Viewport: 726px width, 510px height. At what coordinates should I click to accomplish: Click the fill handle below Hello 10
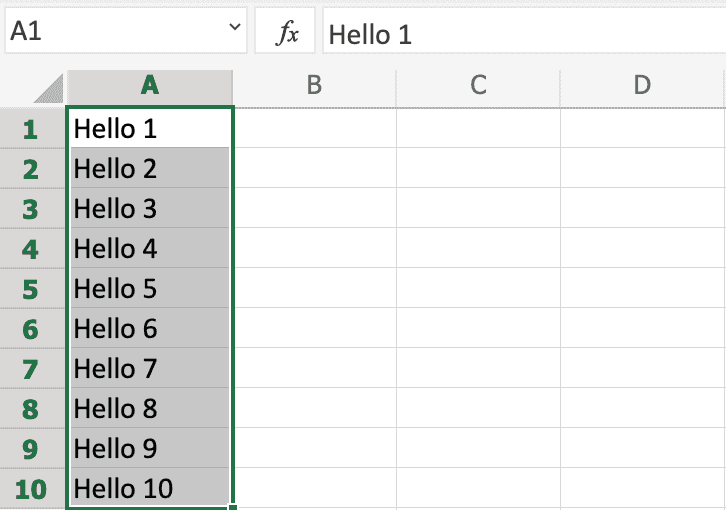pyautogui.click(x=233, y=507)
